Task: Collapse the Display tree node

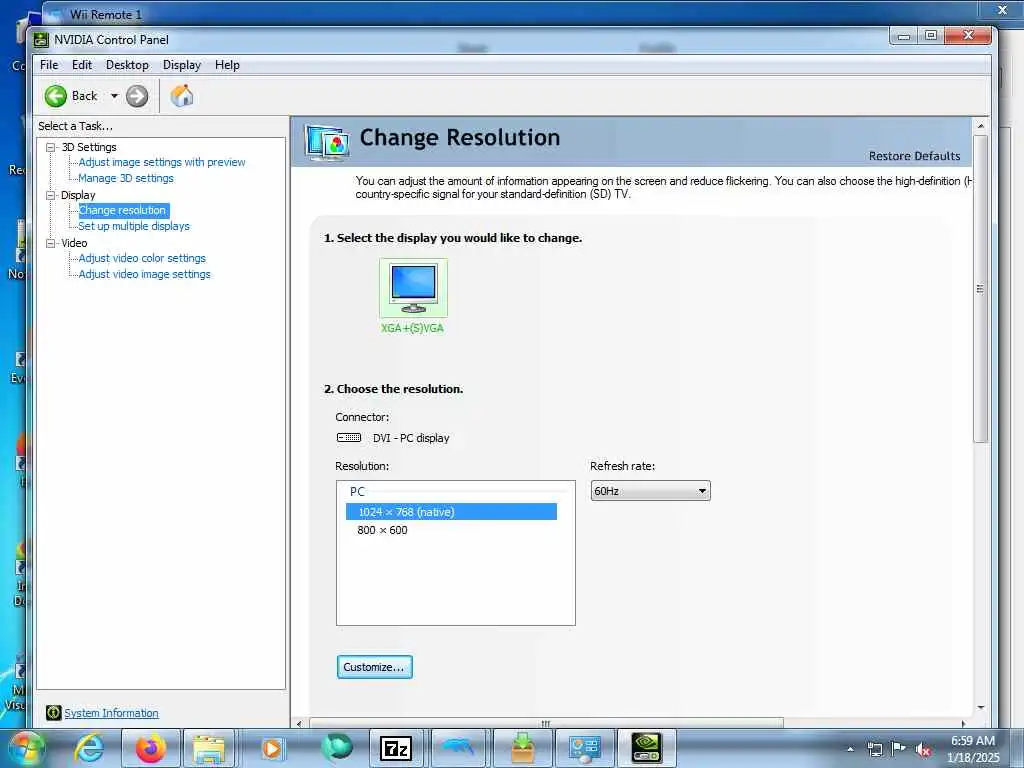Action: [x=50, y=195]
